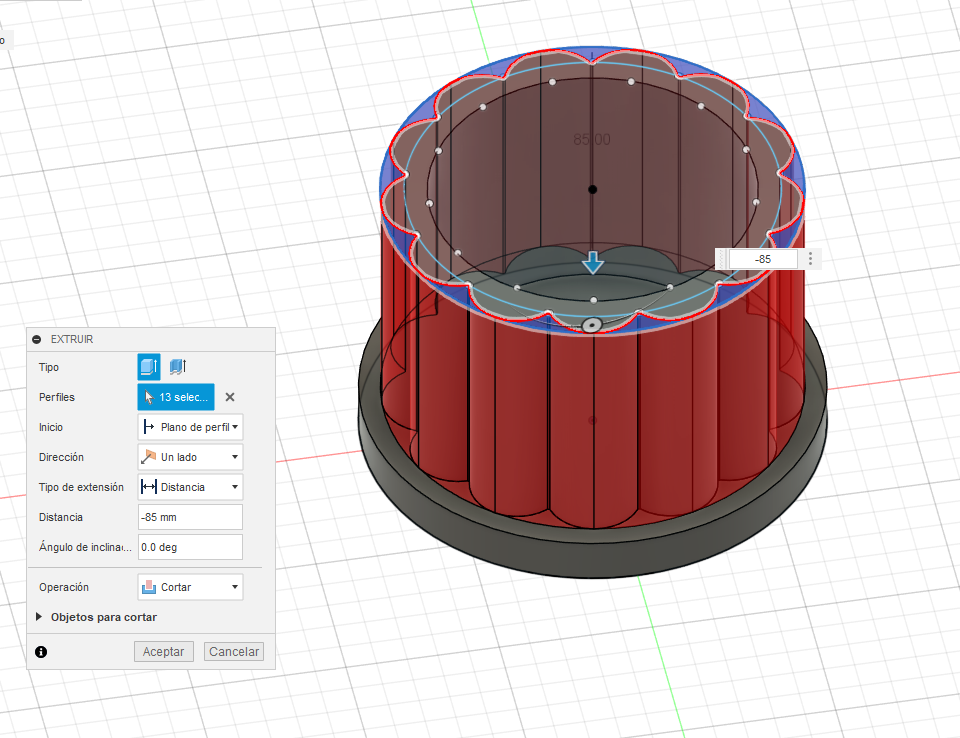Click the Cancelar button

[233, 652]
